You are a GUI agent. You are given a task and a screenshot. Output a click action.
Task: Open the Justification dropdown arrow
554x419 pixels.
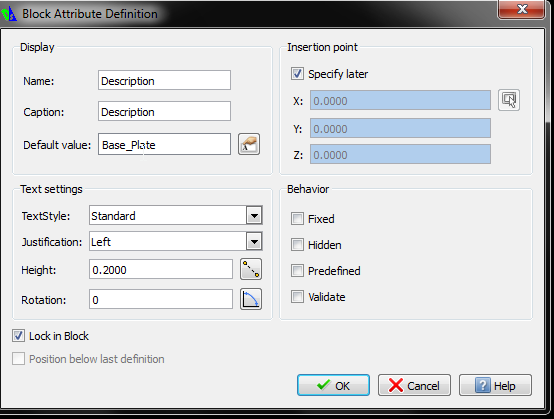click(x=254, y=242)
